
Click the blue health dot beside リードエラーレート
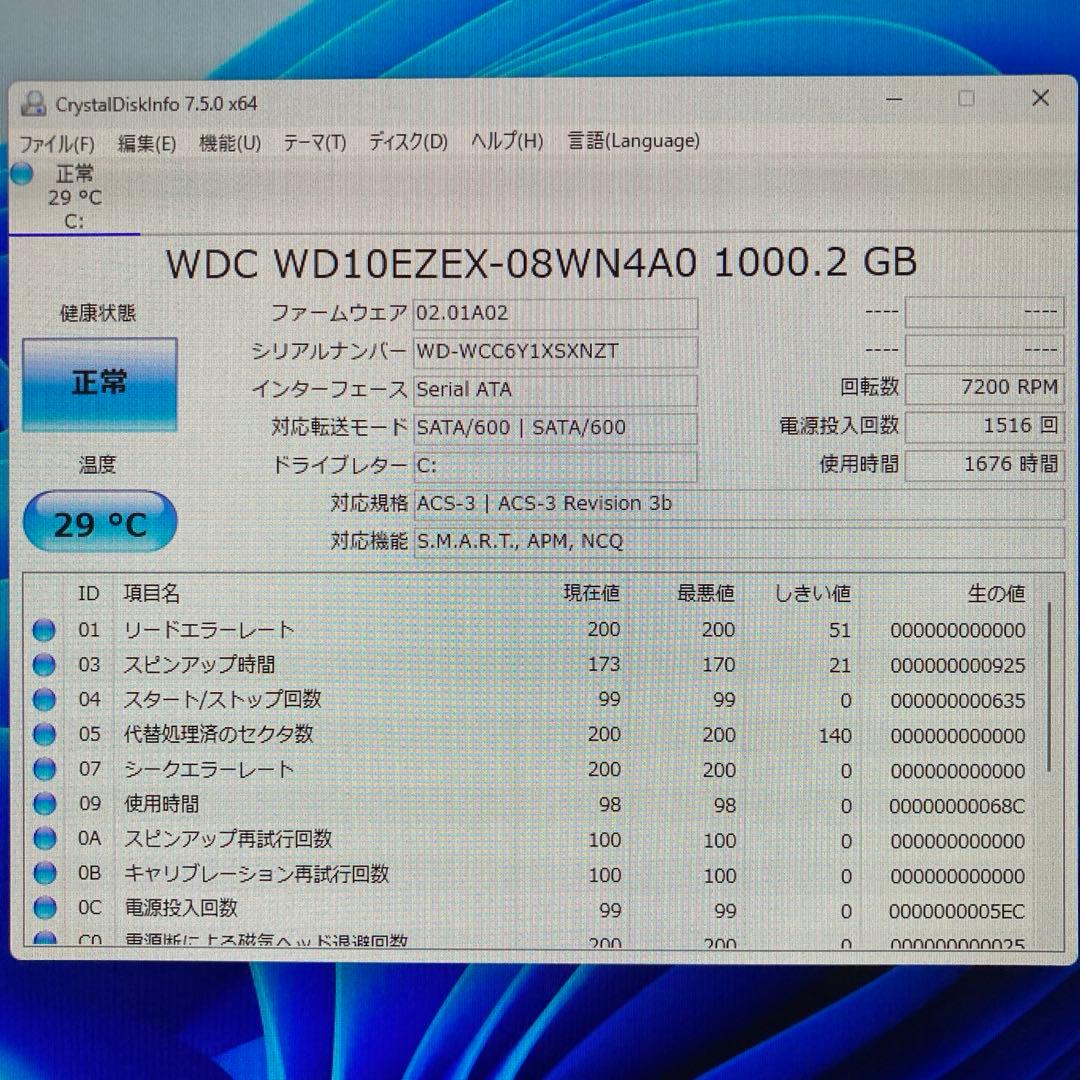pyautogui.click(x=43, y=630)
